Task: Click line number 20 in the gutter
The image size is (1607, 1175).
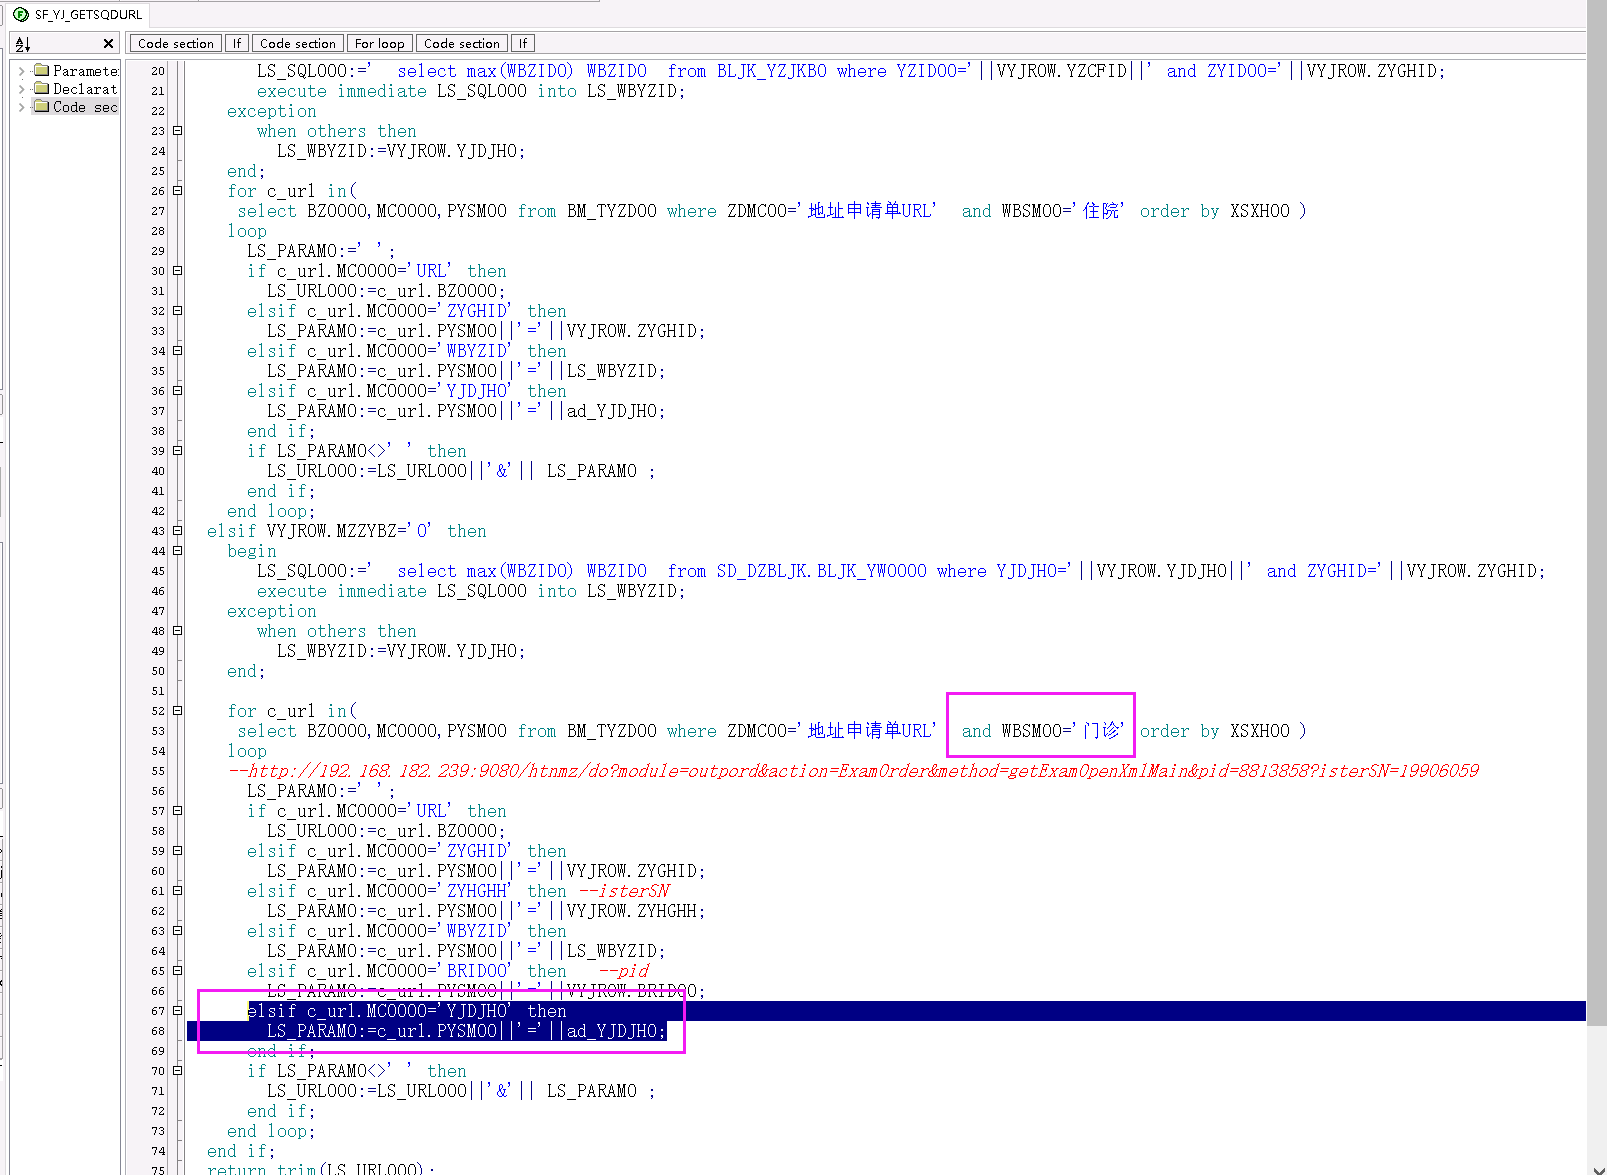Action: coord(158,71)
